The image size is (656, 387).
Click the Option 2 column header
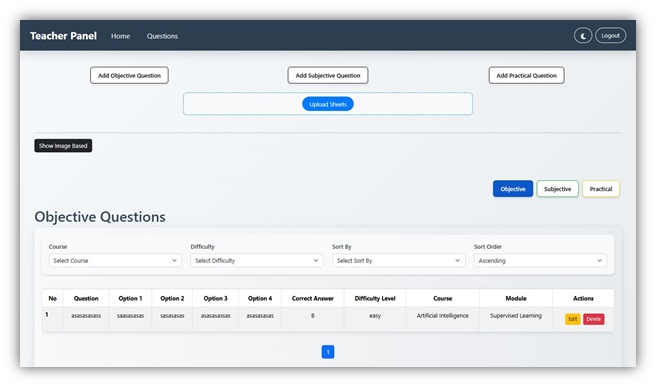(x=172, y=299)
